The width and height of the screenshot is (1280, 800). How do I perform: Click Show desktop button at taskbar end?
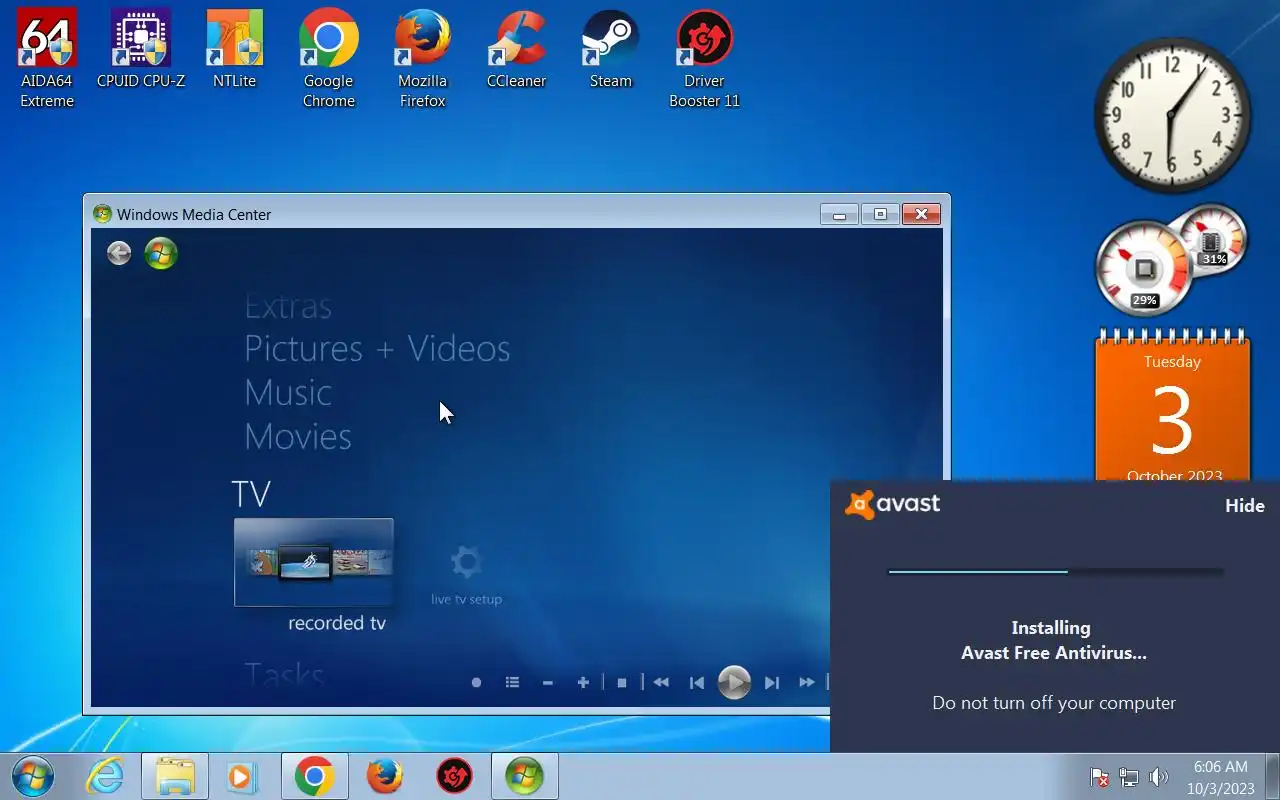click(1272, 776)
